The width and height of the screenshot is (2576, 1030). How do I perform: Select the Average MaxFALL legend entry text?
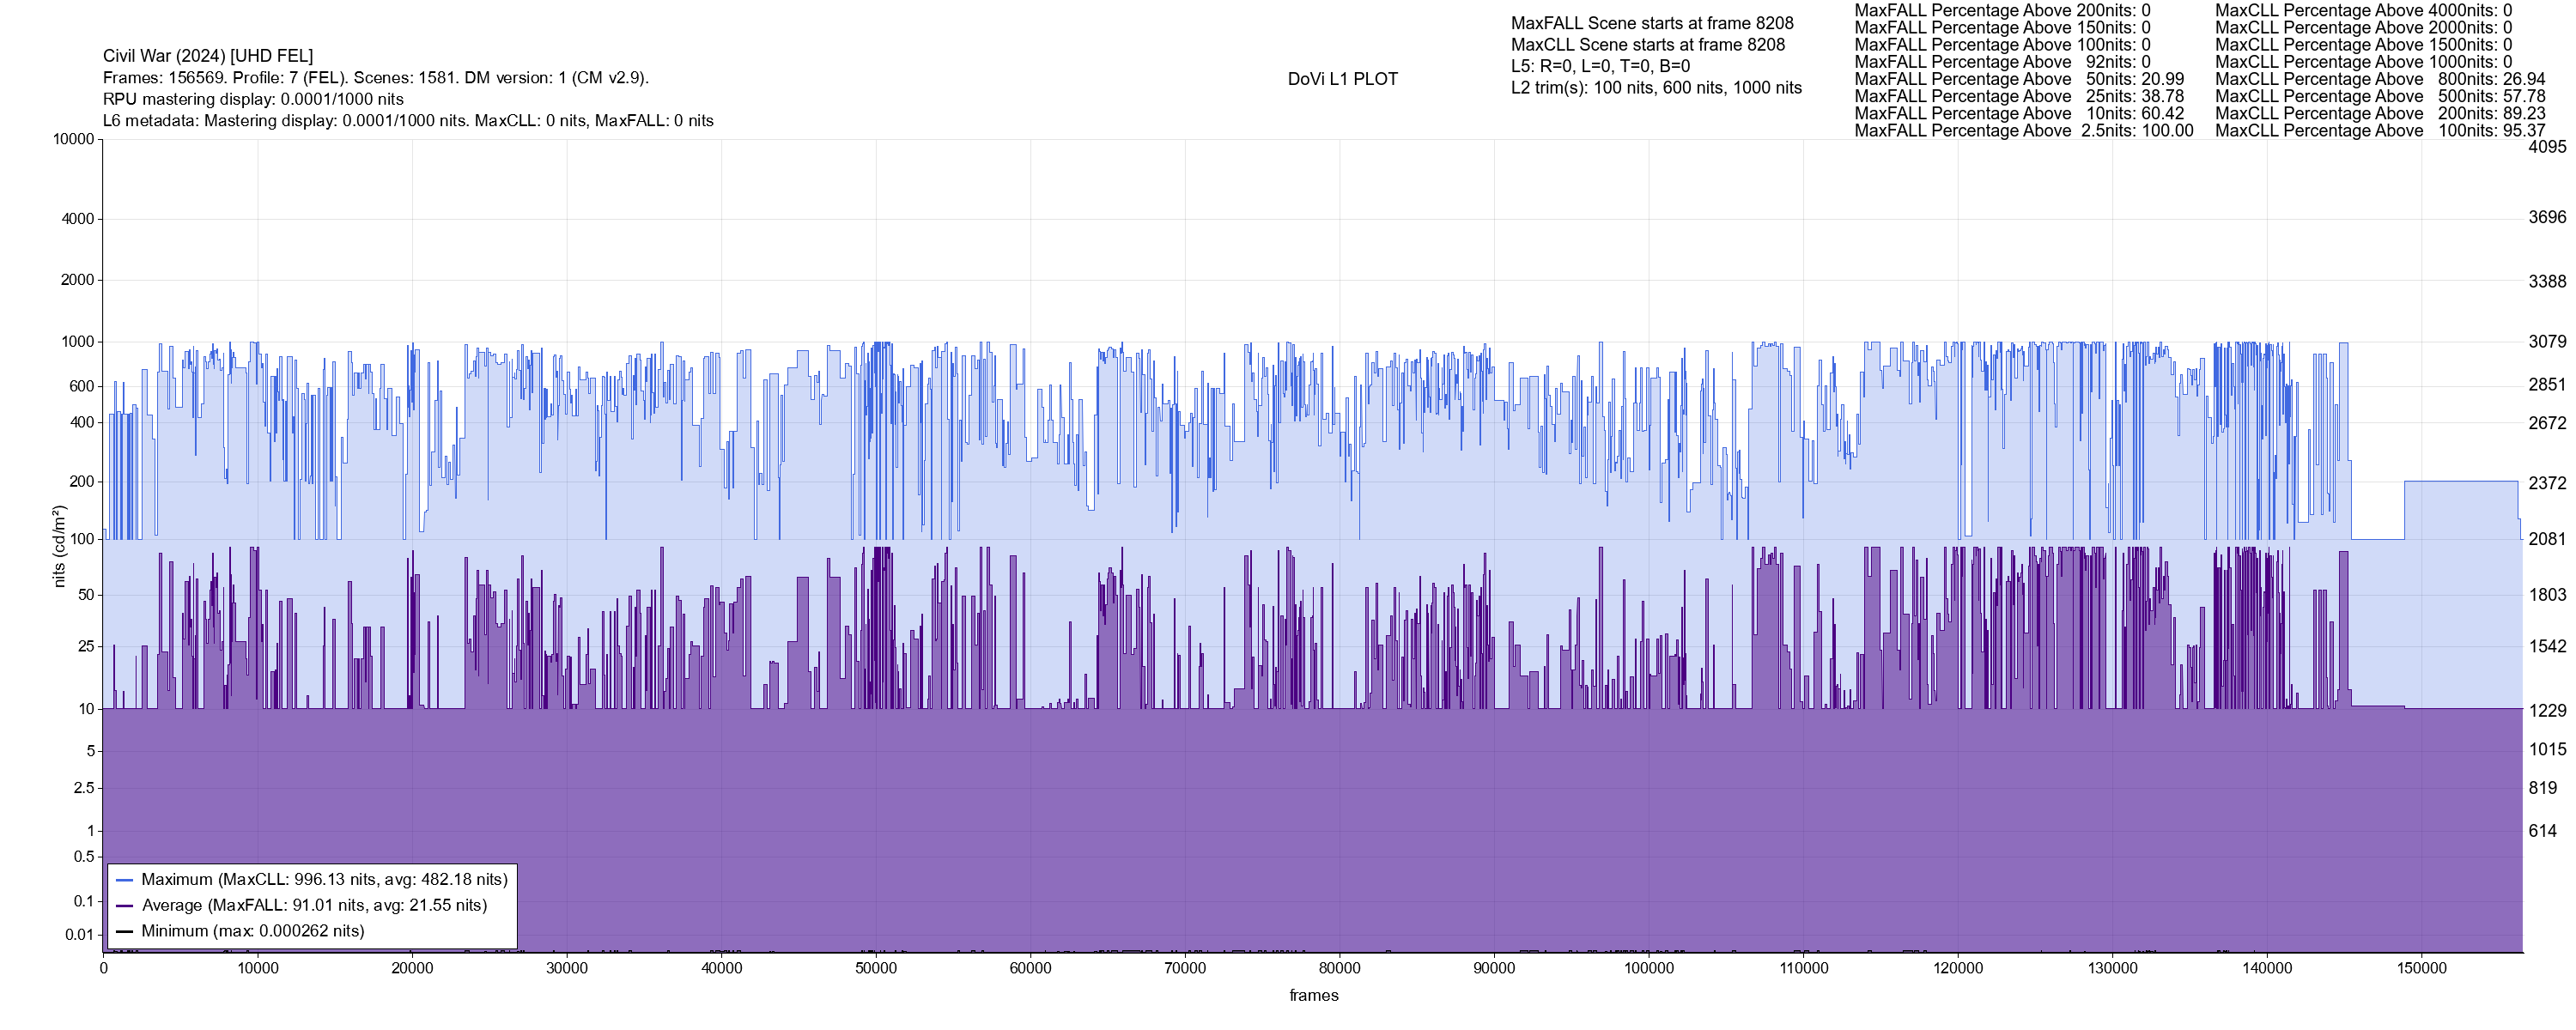pyautogui.click(x=314, y=906)
